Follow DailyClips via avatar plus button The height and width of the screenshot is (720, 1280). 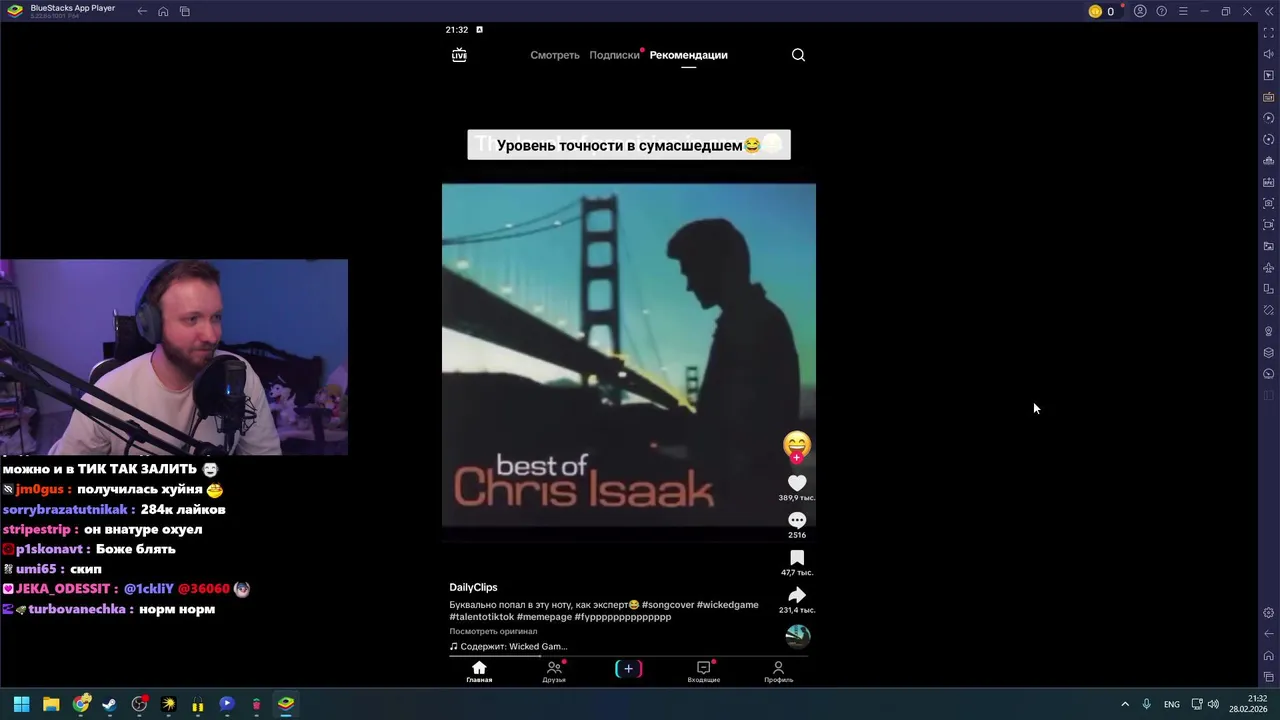point(796,457)
